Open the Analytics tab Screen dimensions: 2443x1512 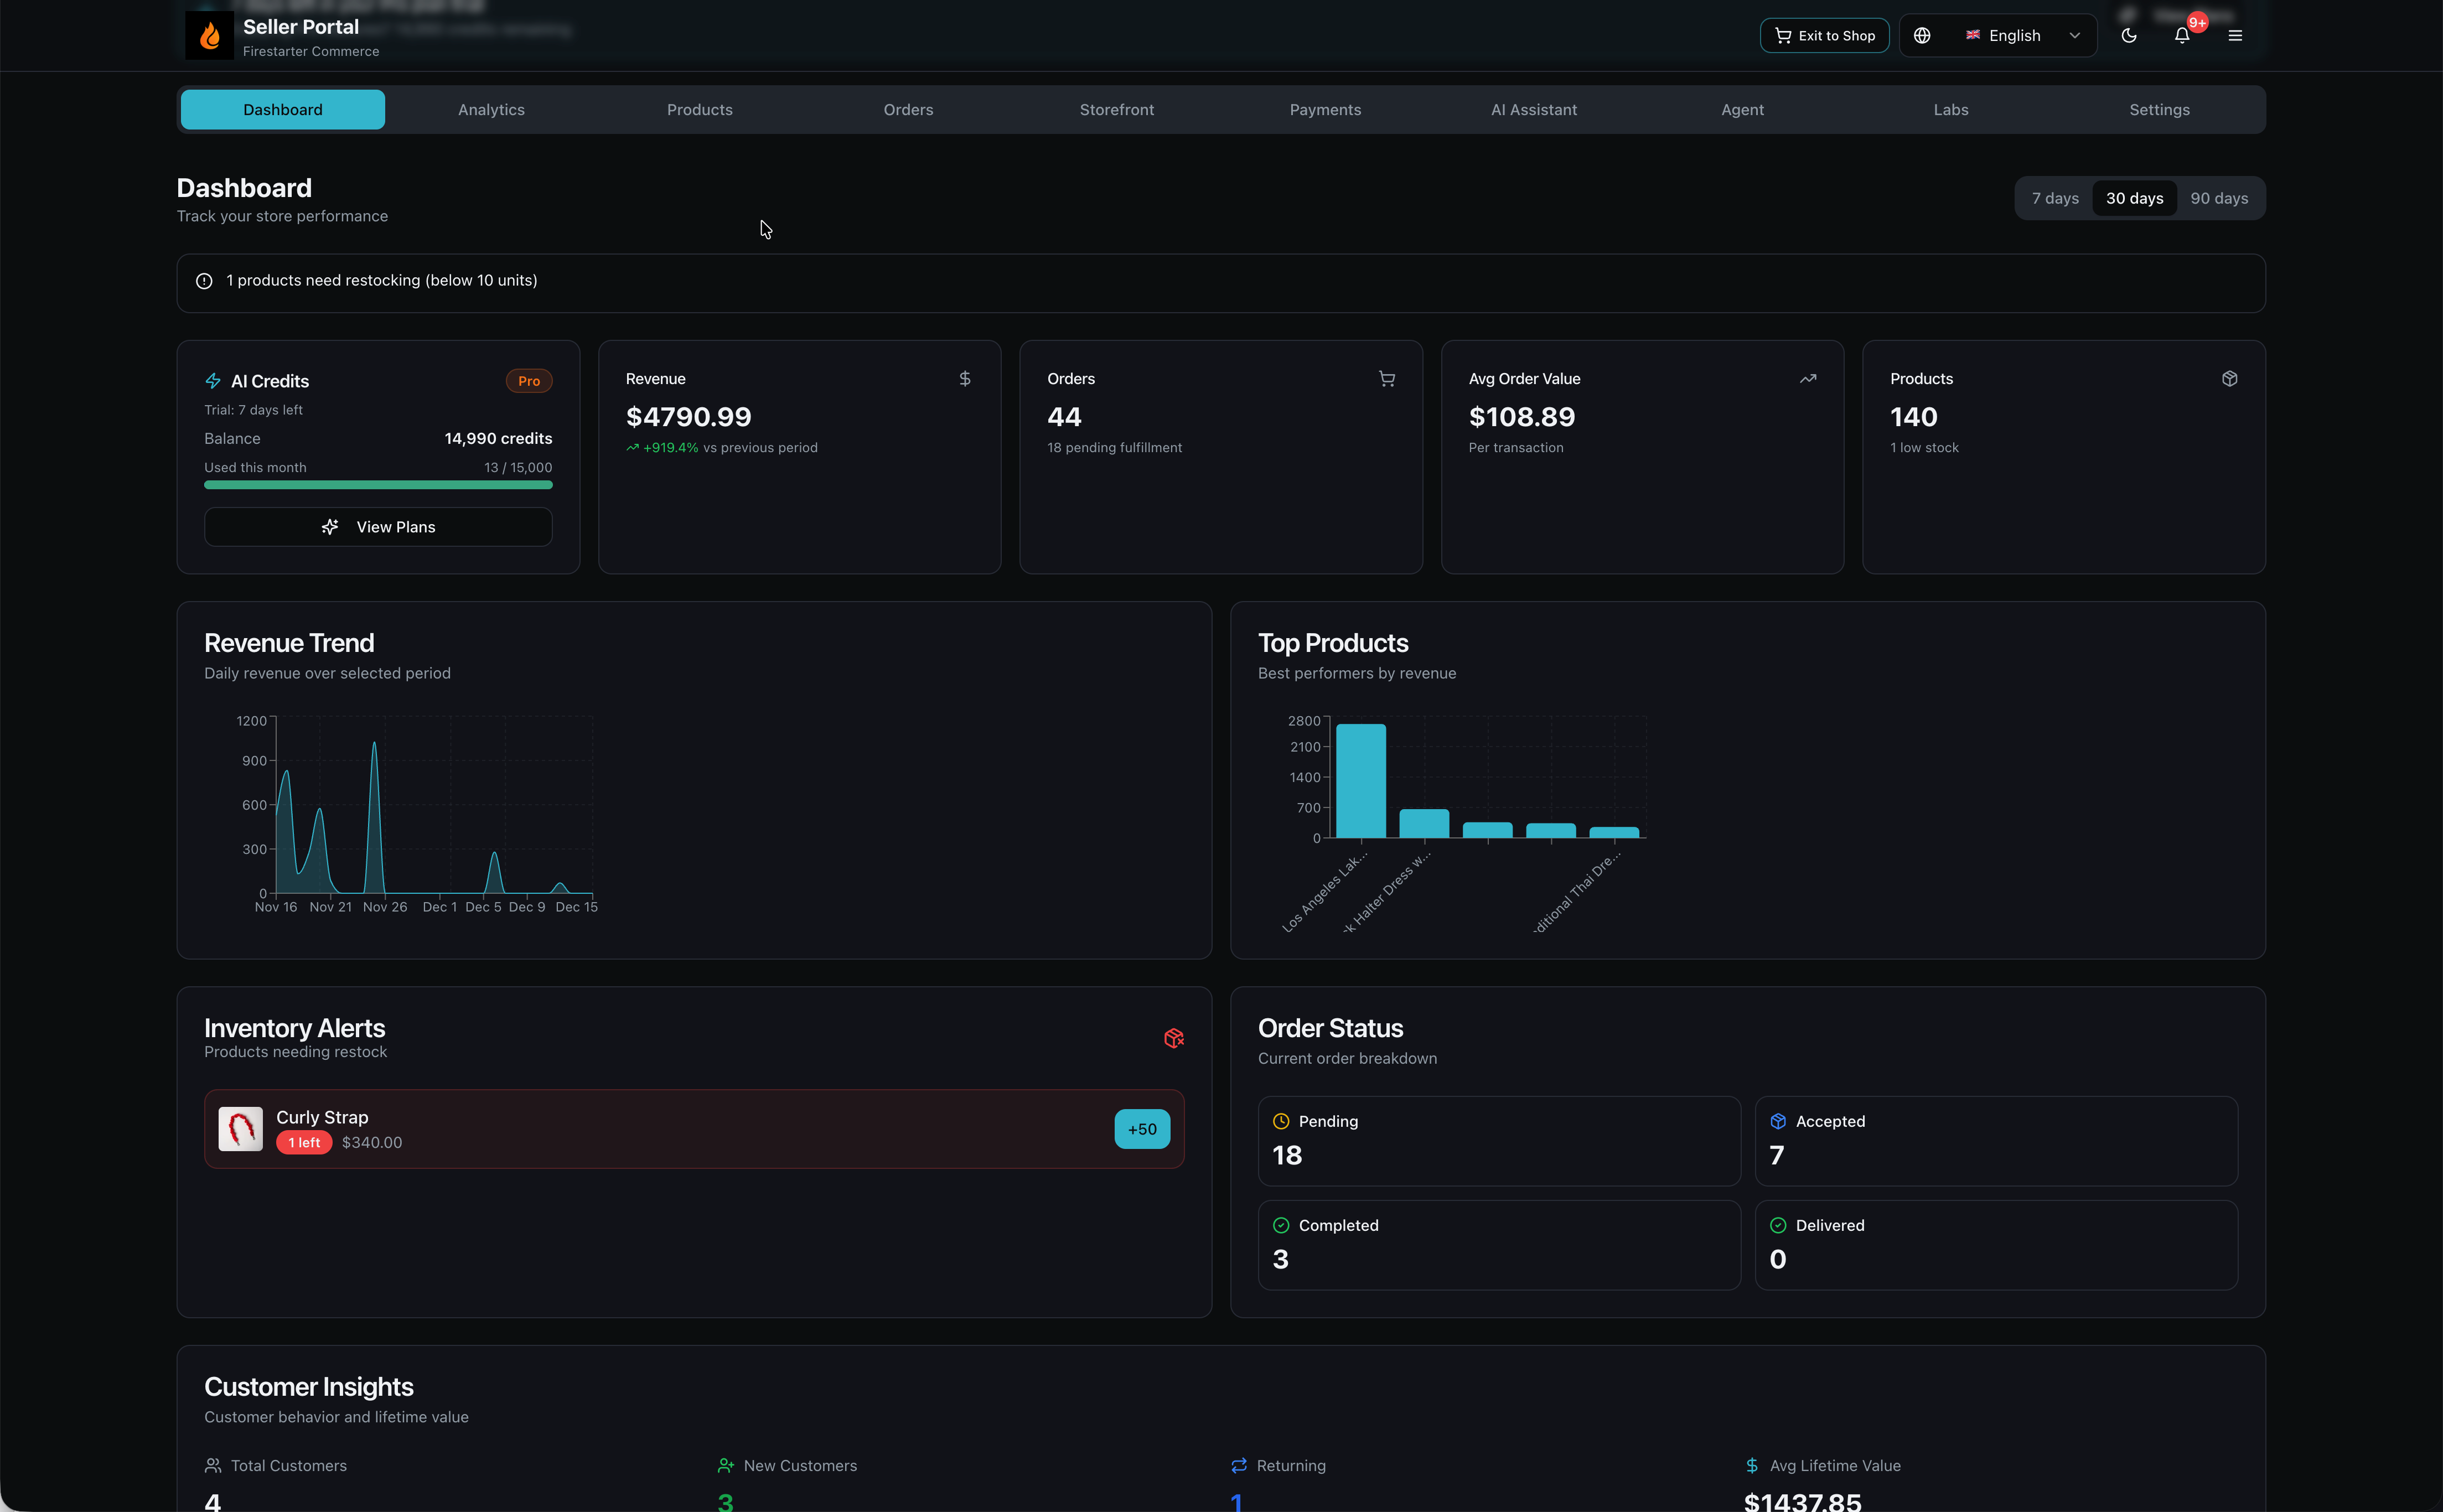pyautogui.click(x=491, y=110)
